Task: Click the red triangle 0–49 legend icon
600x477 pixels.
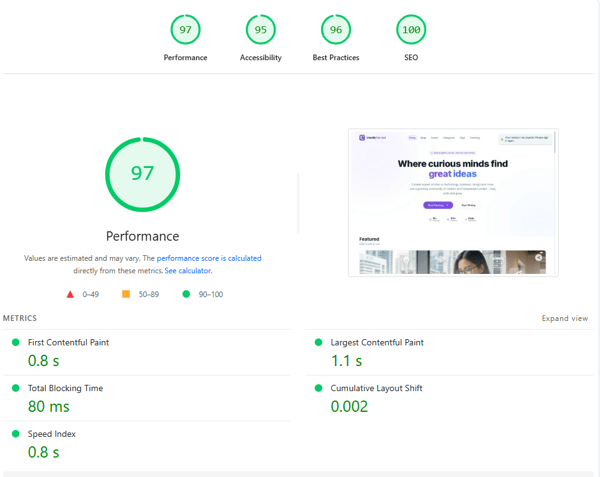Action: click(70, 294)
